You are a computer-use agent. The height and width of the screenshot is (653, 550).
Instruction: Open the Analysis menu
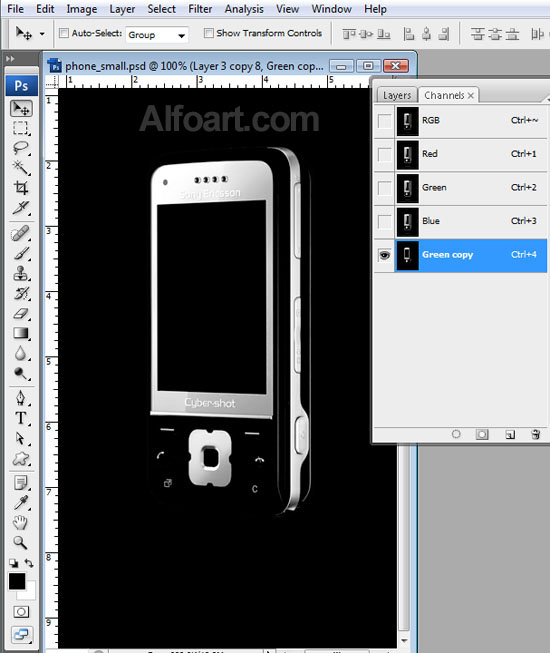(x=244, y=9)
